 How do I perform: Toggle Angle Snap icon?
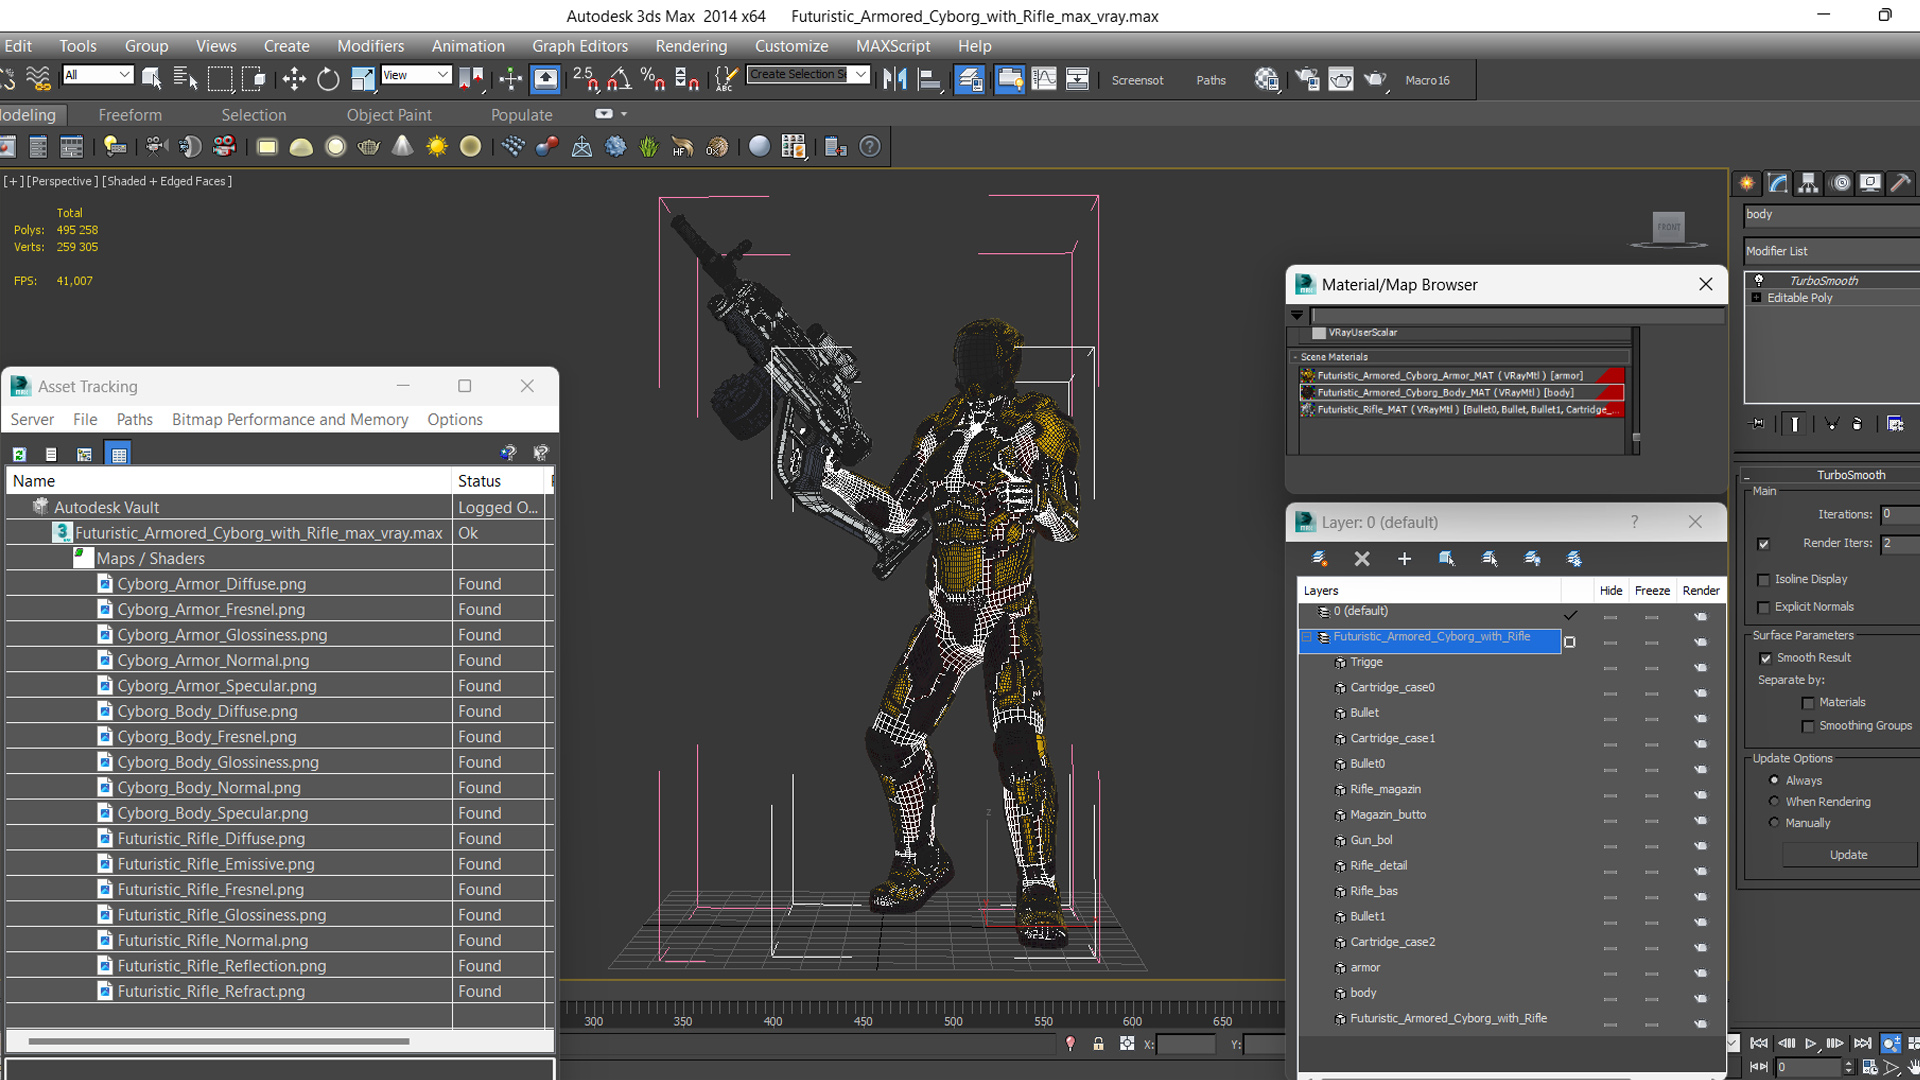click(x=619, y=79)
